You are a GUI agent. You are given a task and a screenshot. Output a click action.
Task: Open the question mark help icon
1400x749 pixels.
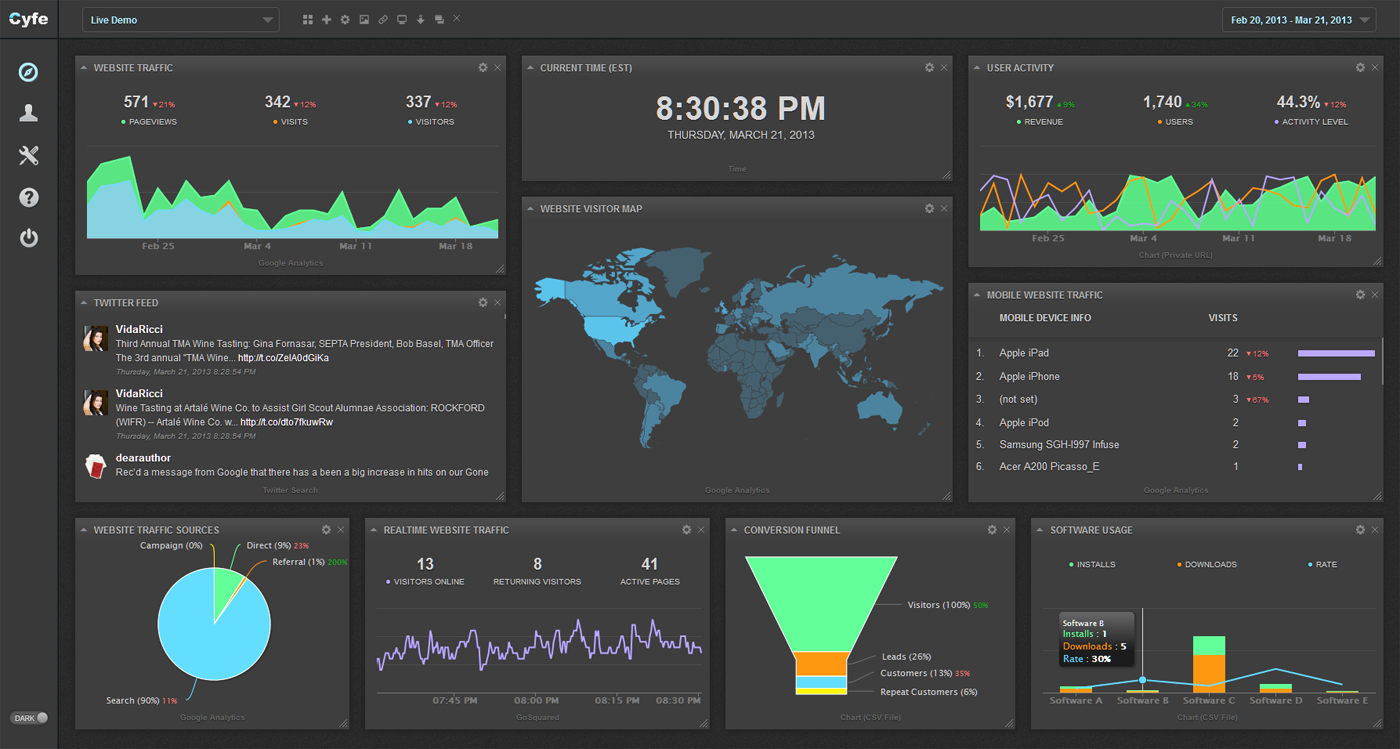pos(29,197)
